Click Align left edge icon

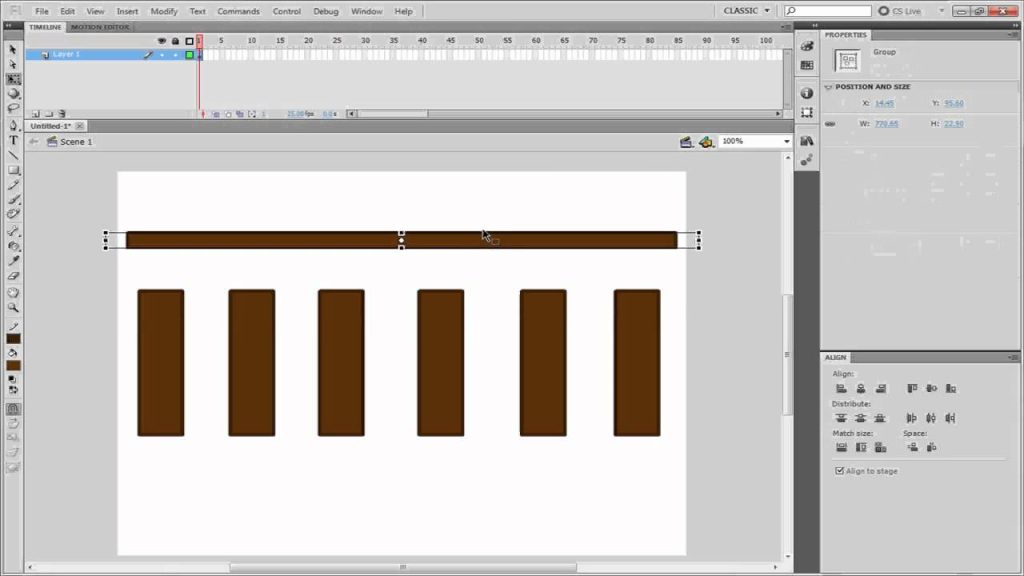(841, 389)
